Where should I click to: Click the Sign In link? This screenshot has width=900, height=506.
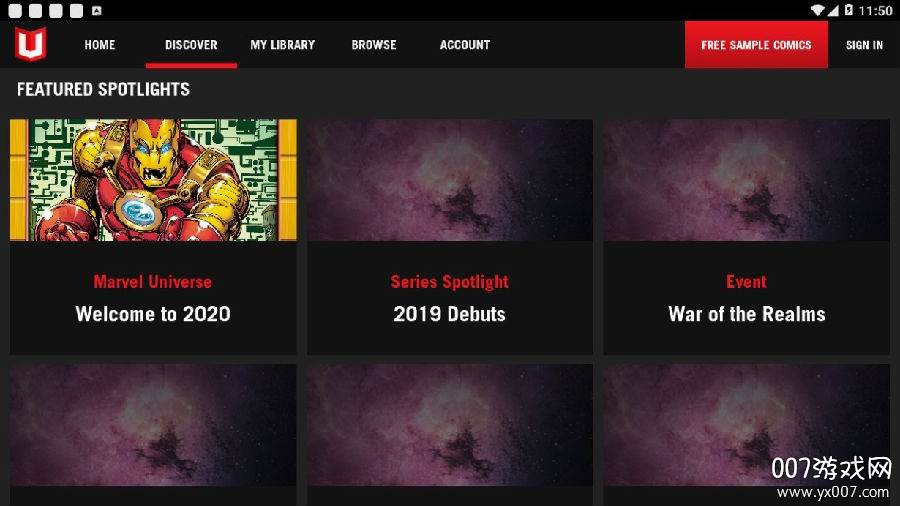coord(864,45)
